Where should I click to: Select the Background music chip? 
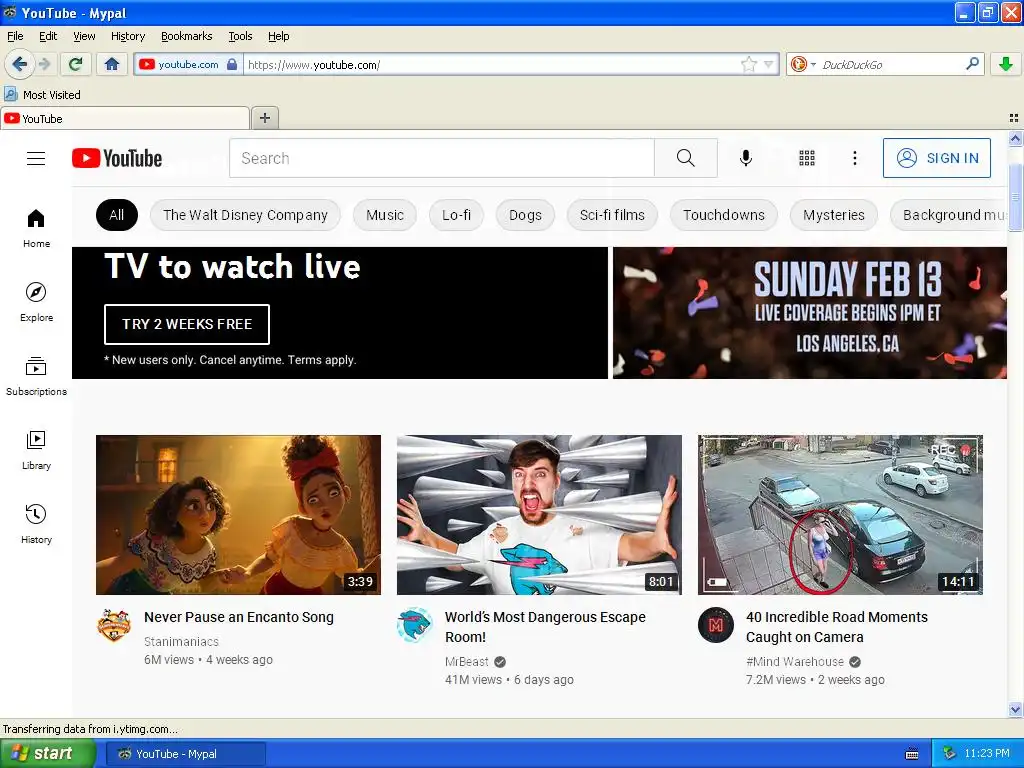coord(948,215)
